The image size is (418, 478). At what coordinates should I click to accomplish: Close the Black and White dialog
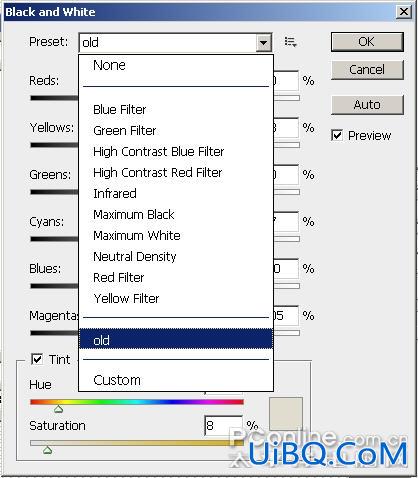tap(404, 12)
